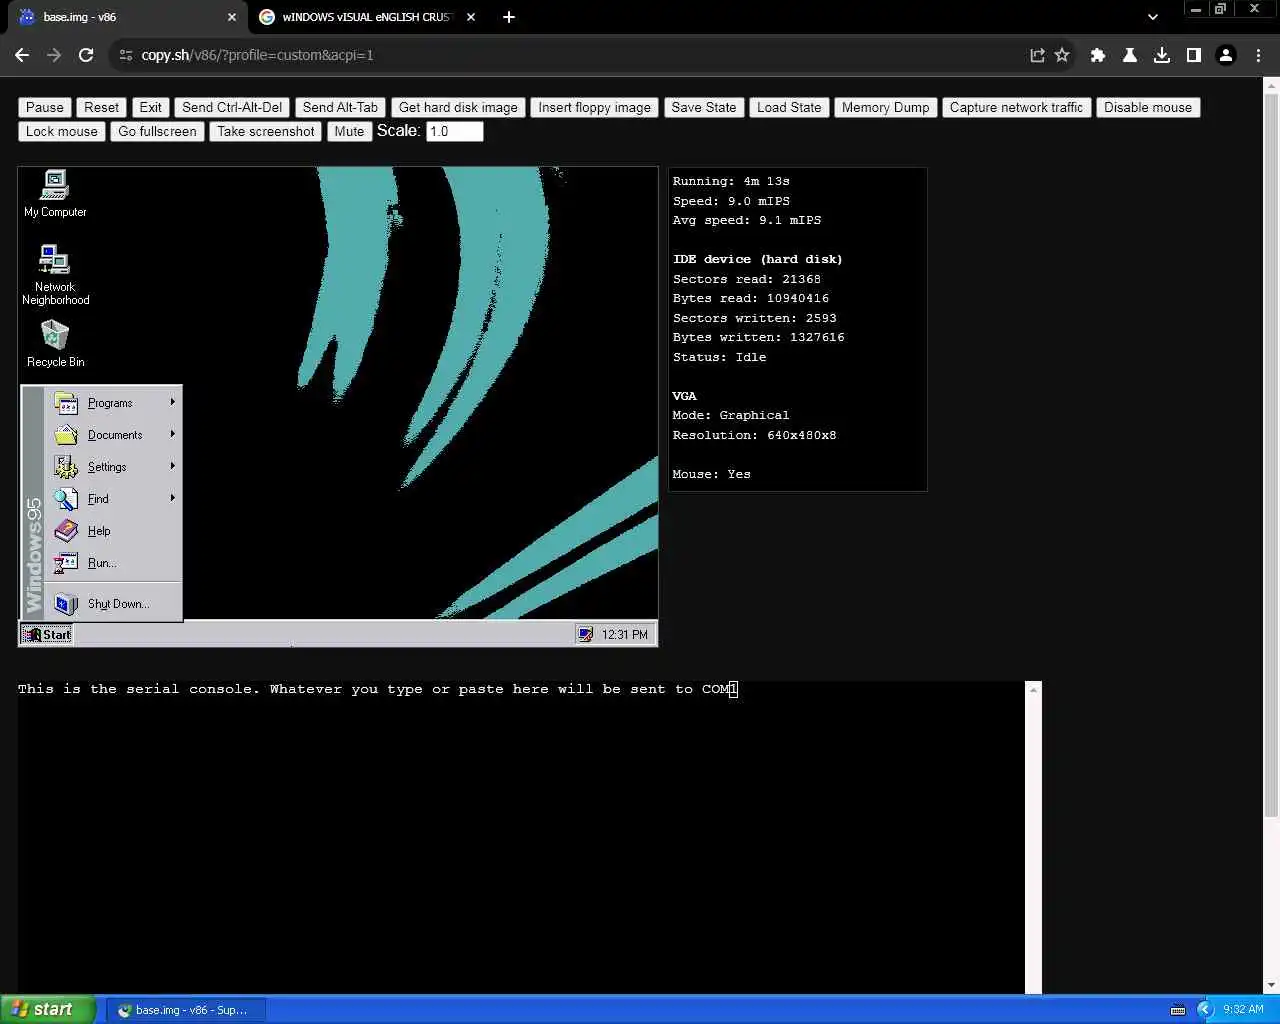This screenshot has height=1024, width=1280.
Task: Toggle the Mute button
Action: pyautogui.click(x=349, y=131)
